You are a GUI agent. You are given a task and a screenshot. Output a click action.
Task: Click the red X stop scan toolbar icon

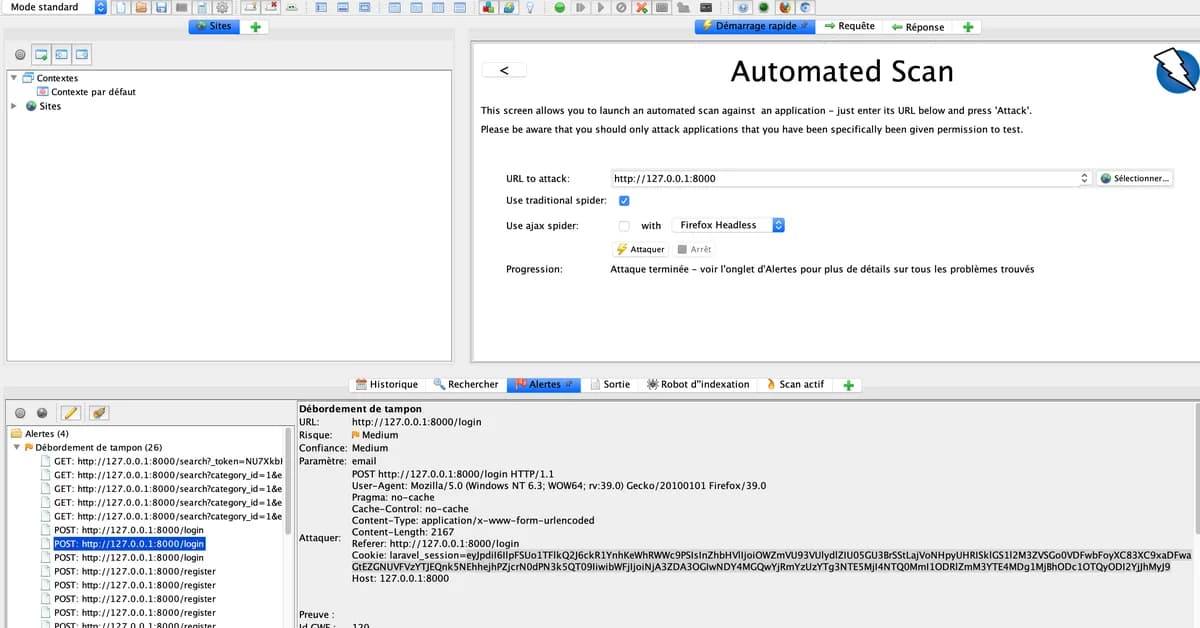640,9
